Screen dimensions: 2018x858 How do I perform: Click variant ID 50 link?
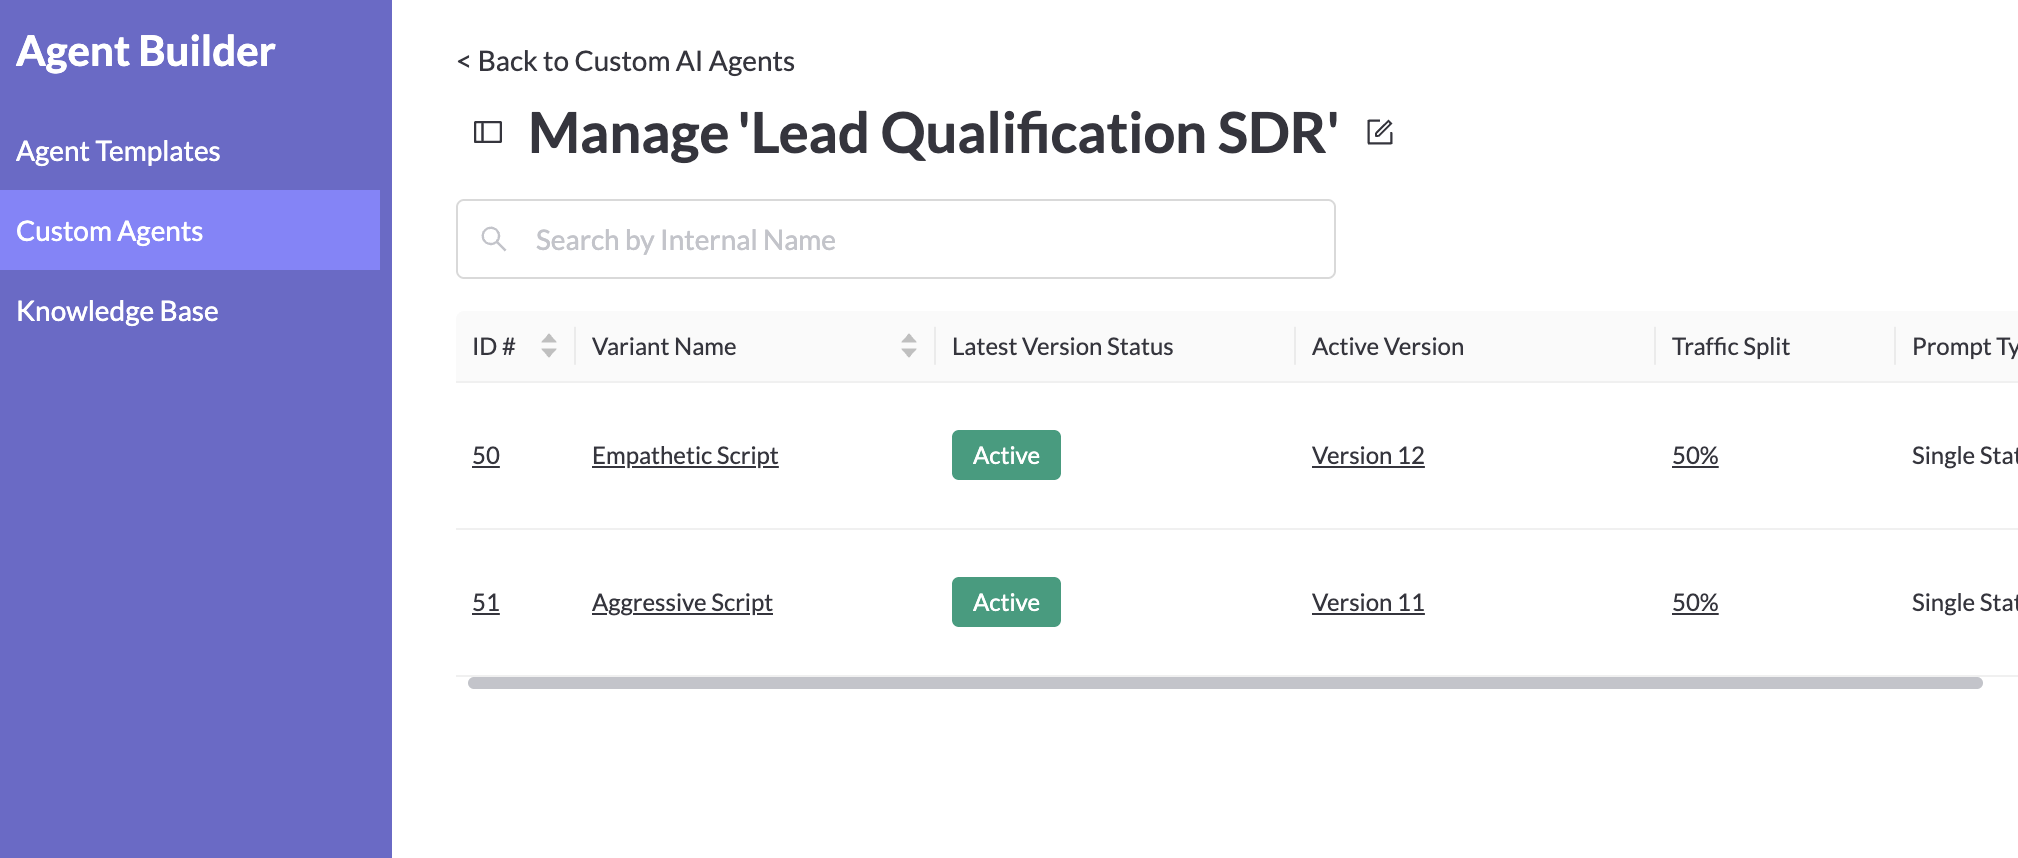coord(486,456)
